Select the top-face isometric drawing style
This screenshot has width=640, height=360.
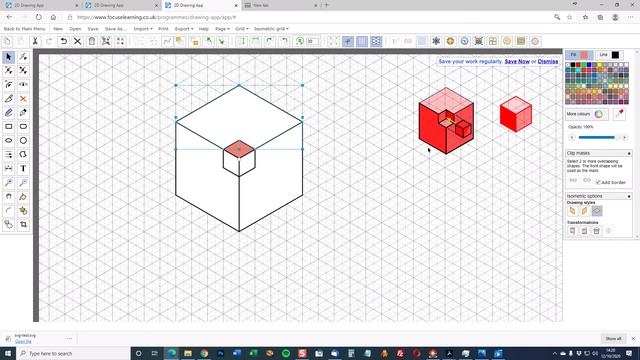597,211
